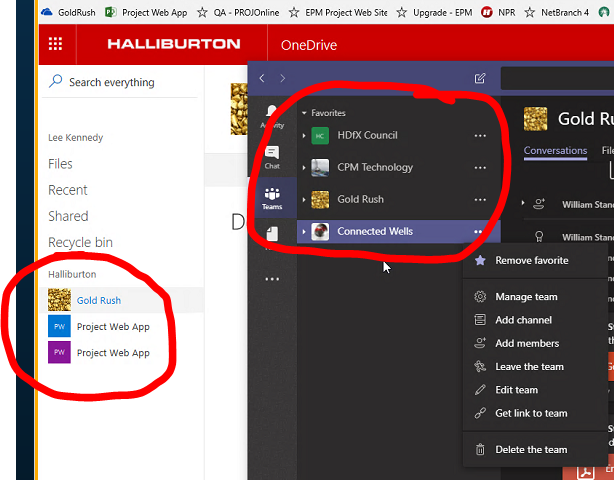Expand the first William Stan conversation entry

[x=523, y=203]
